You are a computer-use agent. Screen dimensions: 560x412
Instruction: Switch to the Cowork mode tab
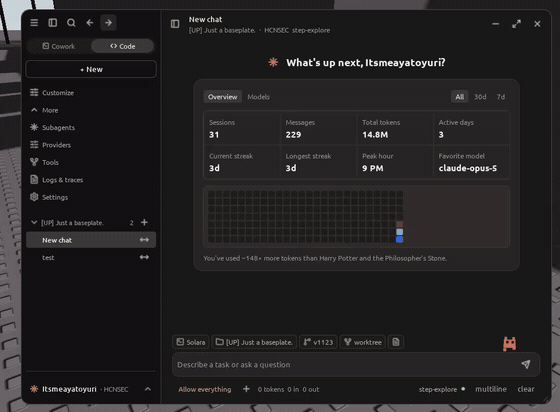coord(59,46)
